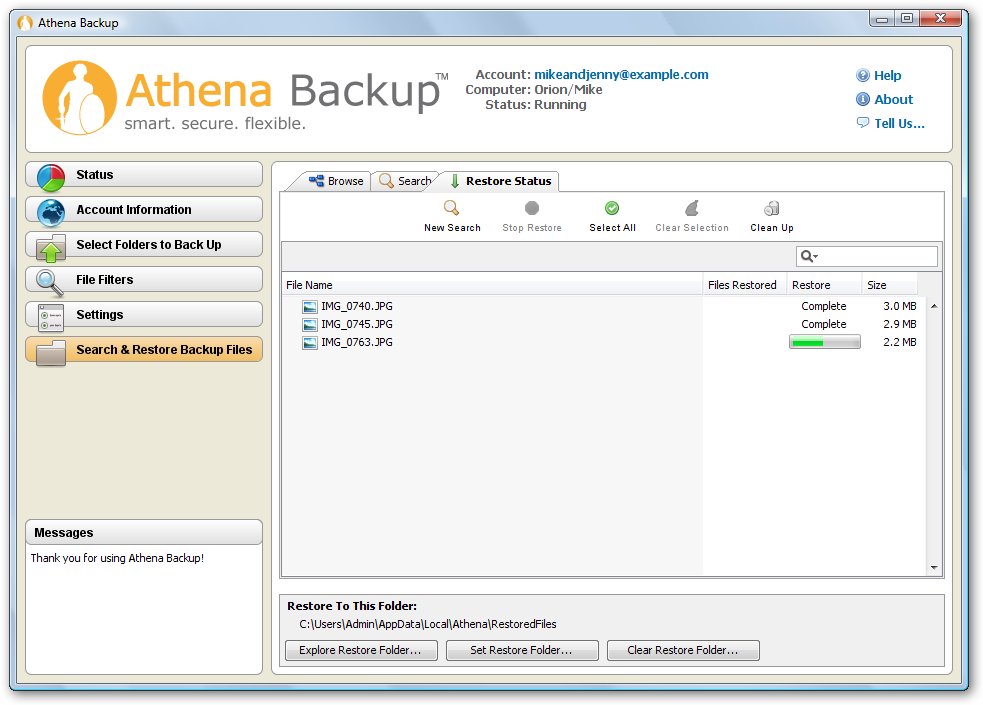Viewport: 983px width, 705px height.
Task: Open the File Filters section
Action: click(144, 279)
